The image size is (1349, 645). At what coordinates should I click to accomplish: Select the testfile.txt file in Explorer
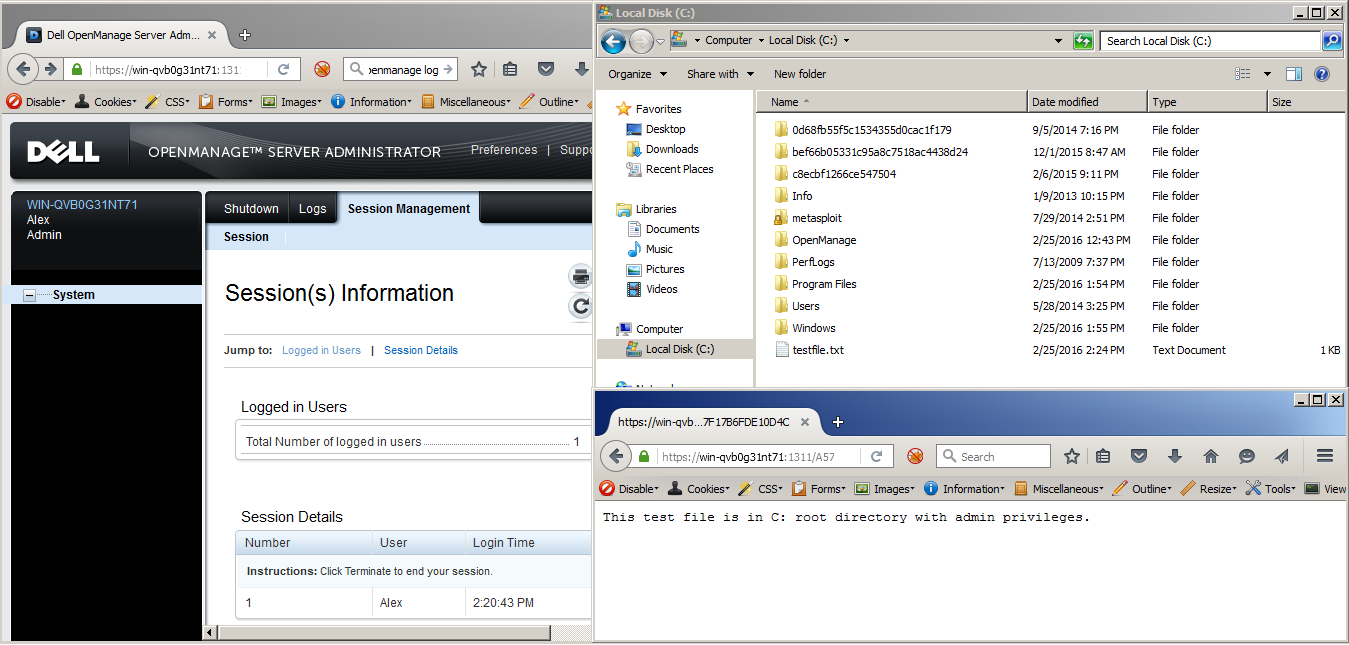click(818, 350)
